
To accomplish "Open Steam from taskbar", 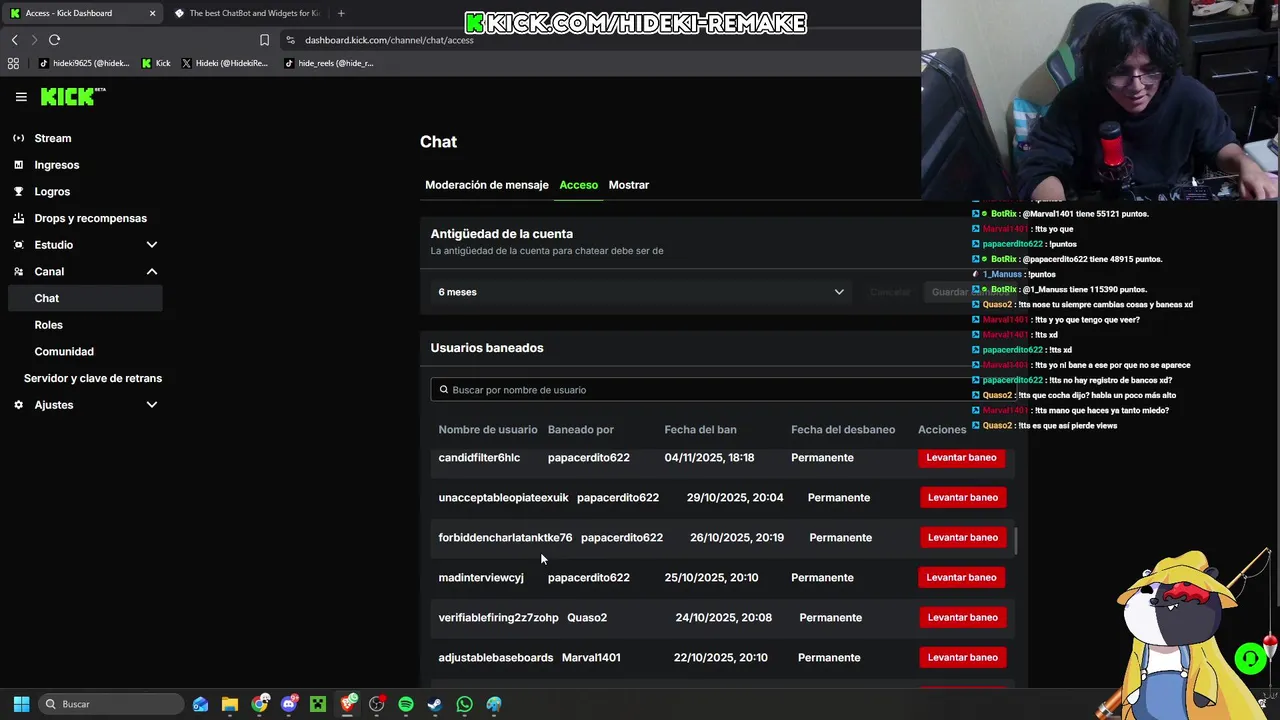I will [435, 704].
